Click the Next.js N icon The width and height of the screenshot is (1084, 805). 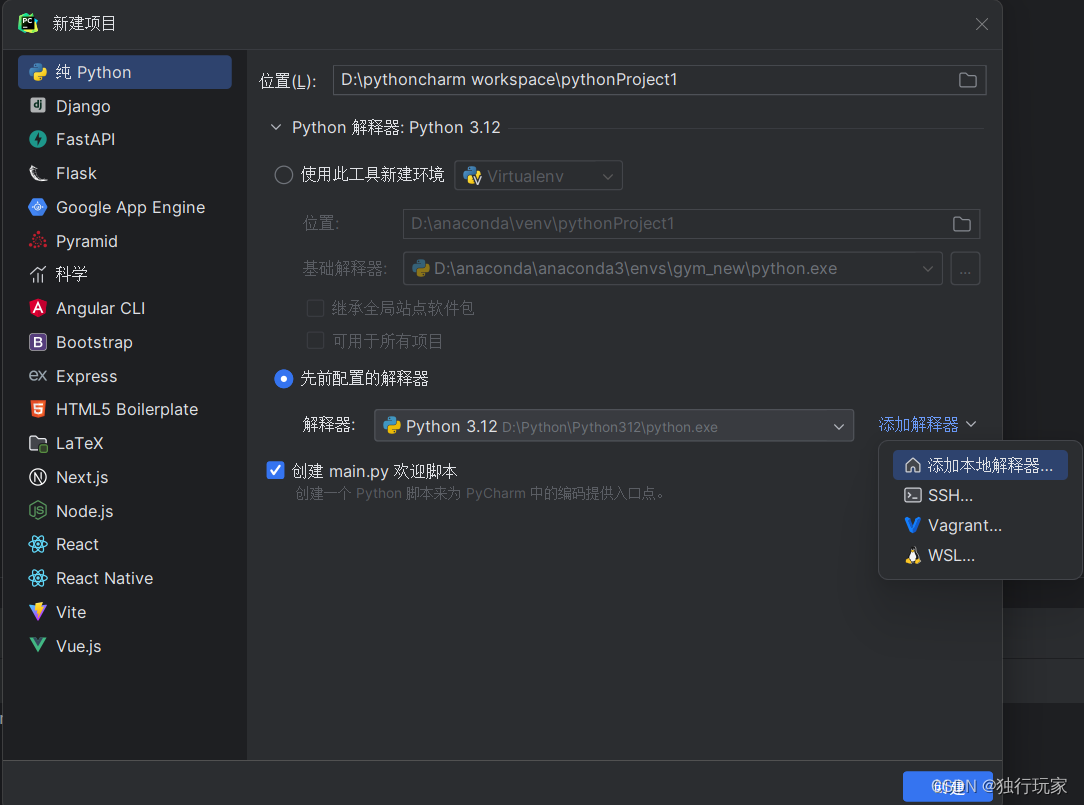click(38, 477)
